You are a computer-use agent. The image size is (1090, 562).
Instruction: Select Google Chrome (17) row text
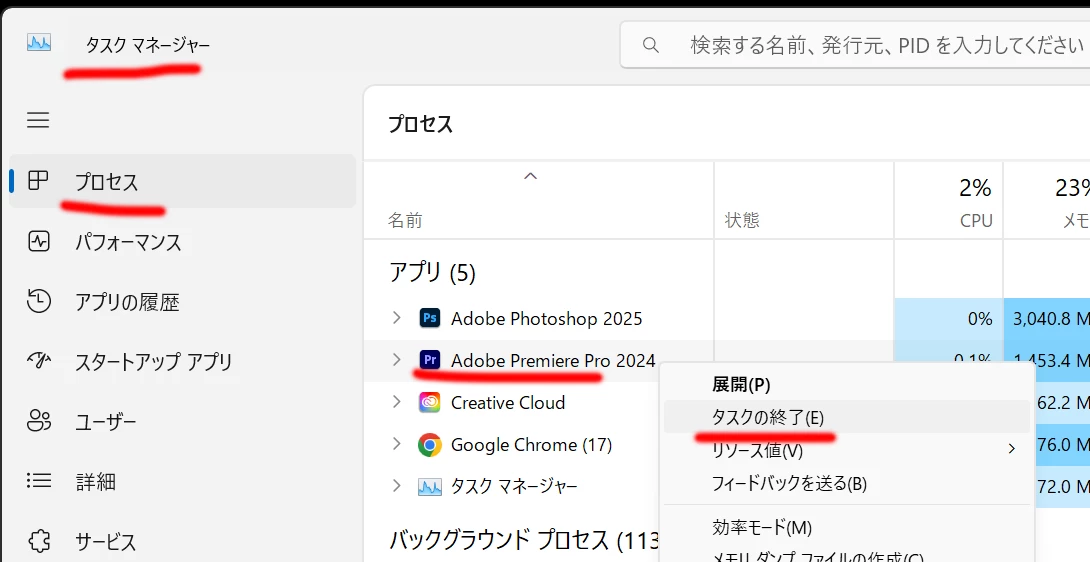tap(532, 444)
